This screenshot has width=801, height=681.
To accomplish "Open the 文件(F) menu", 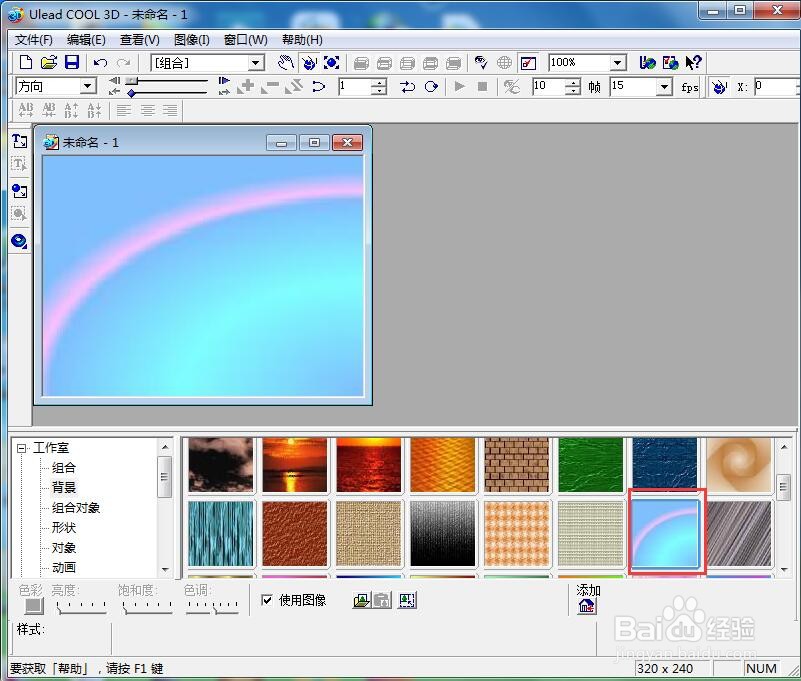I will 34,40.
